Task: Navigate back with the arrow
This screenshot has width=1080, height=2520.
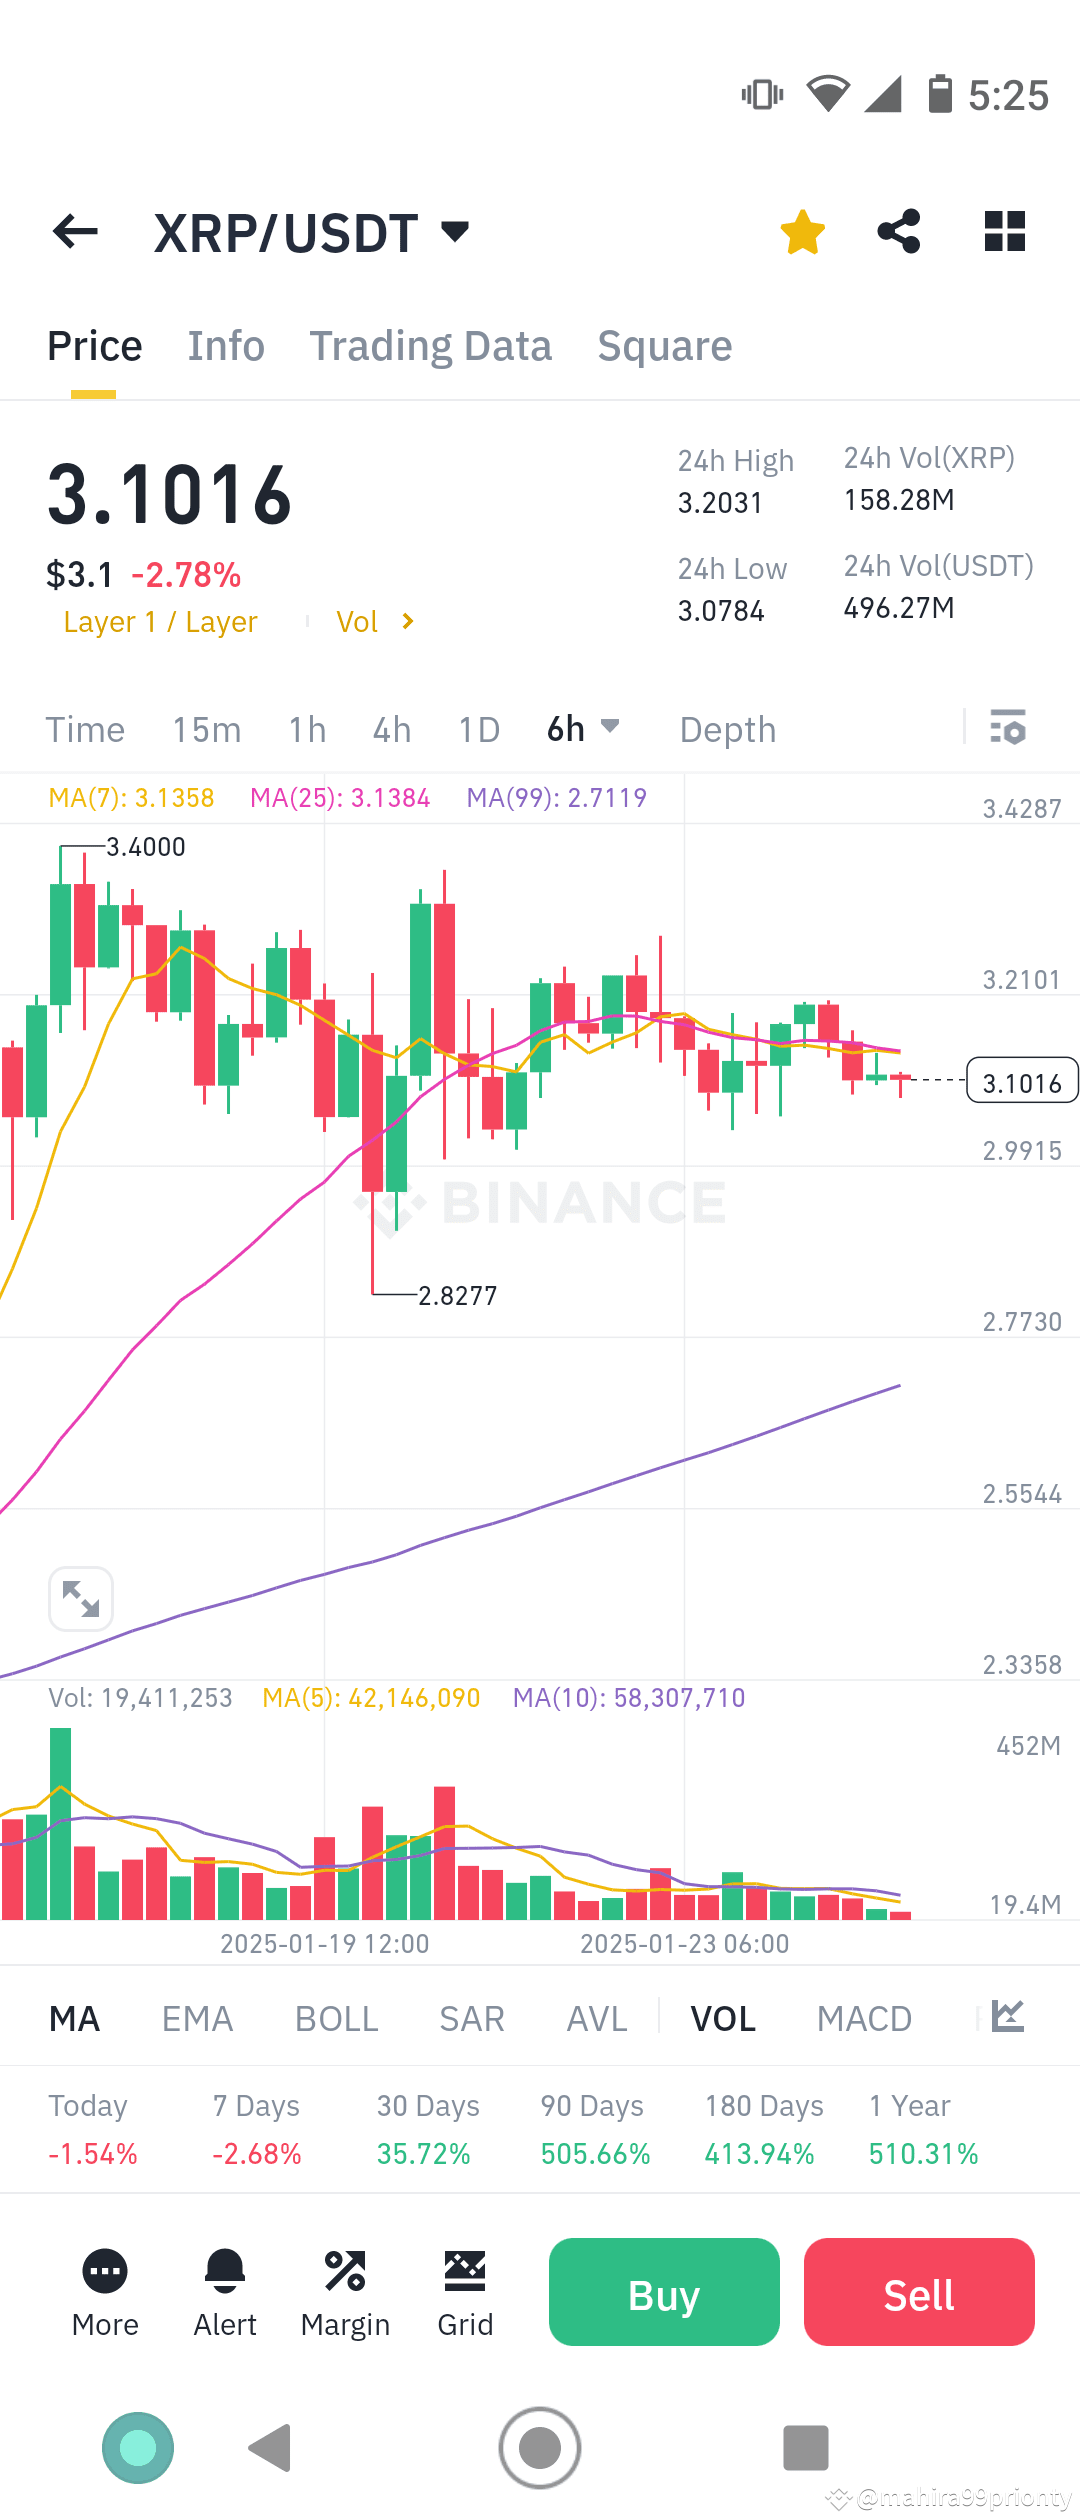Action: [73, 231]
